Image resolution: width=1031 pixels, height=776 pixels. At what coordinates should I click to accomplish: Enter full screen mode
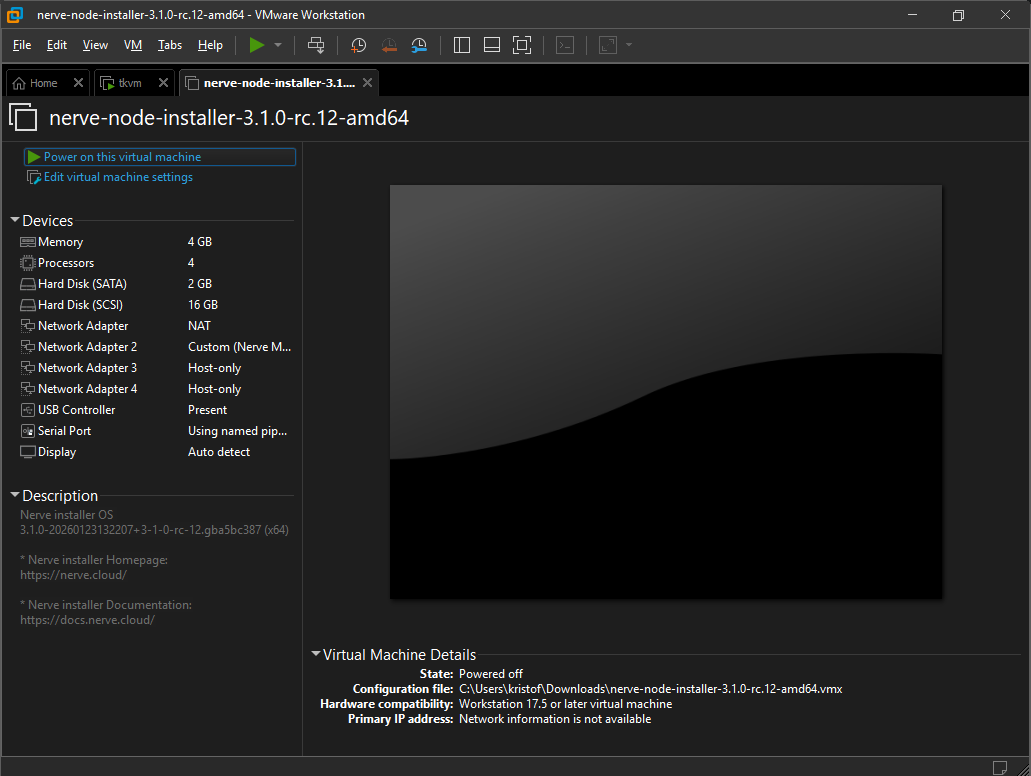pos(522,45)
